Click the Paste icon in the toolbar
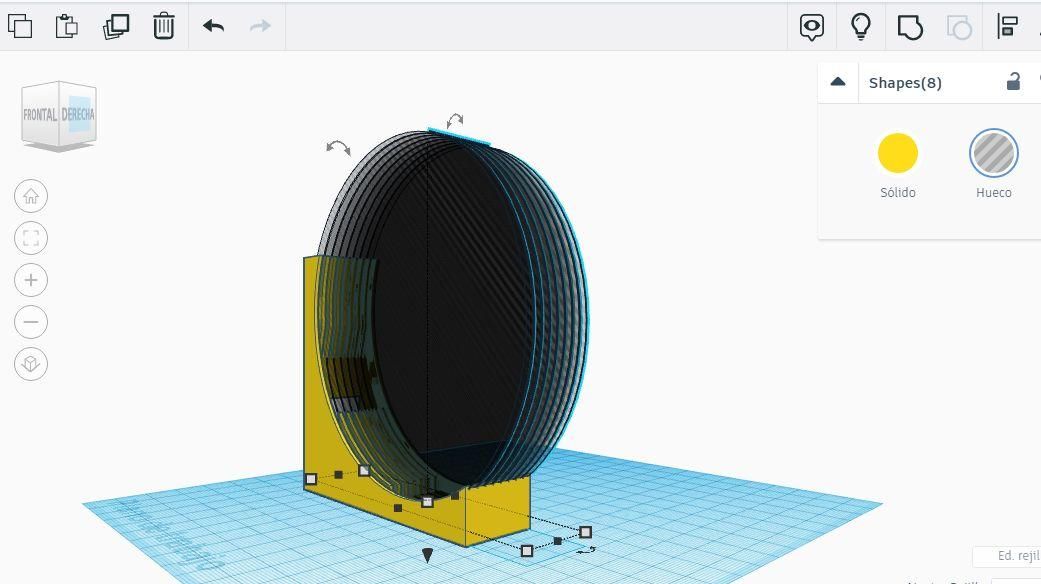Screen dimensions: 1041x584 (65, 26)
